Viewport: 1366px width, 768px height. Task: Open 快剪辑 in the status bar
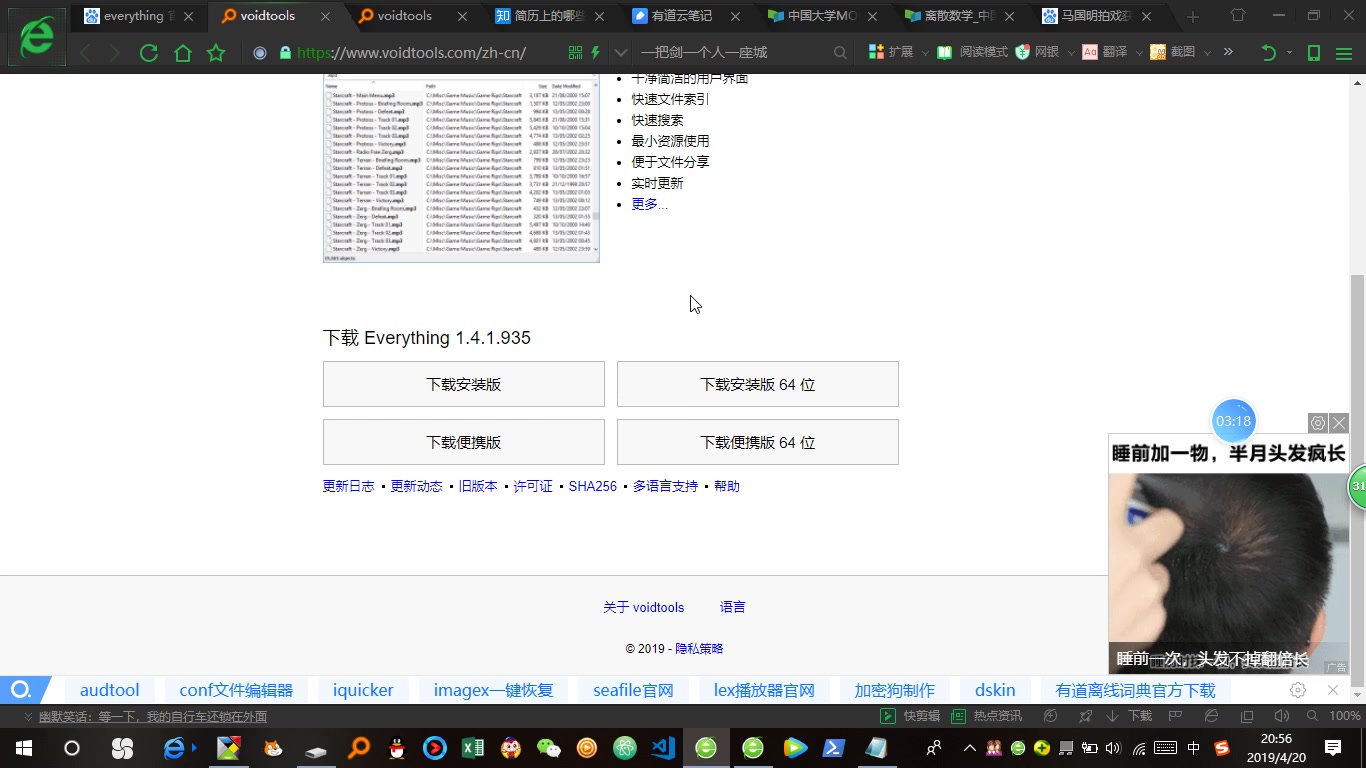pos(910,716)
